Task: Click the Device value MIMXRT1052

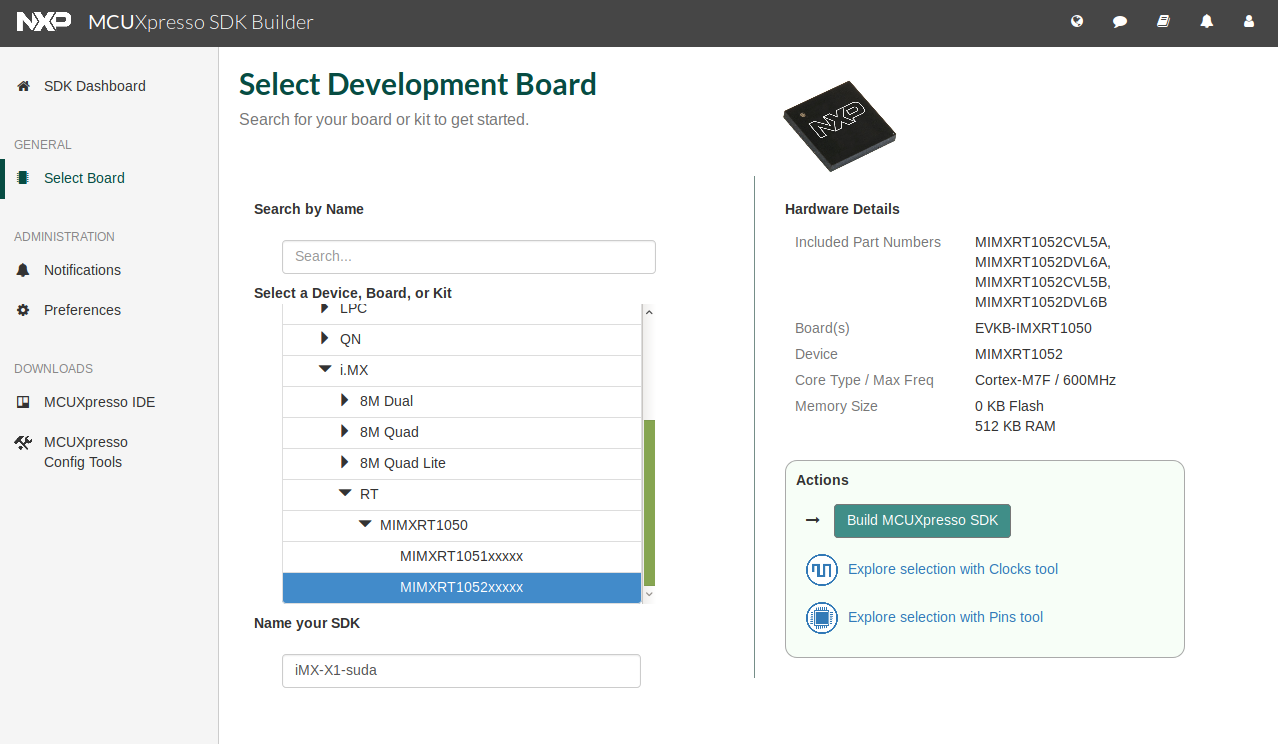Action: click(x=1019, y=354)
